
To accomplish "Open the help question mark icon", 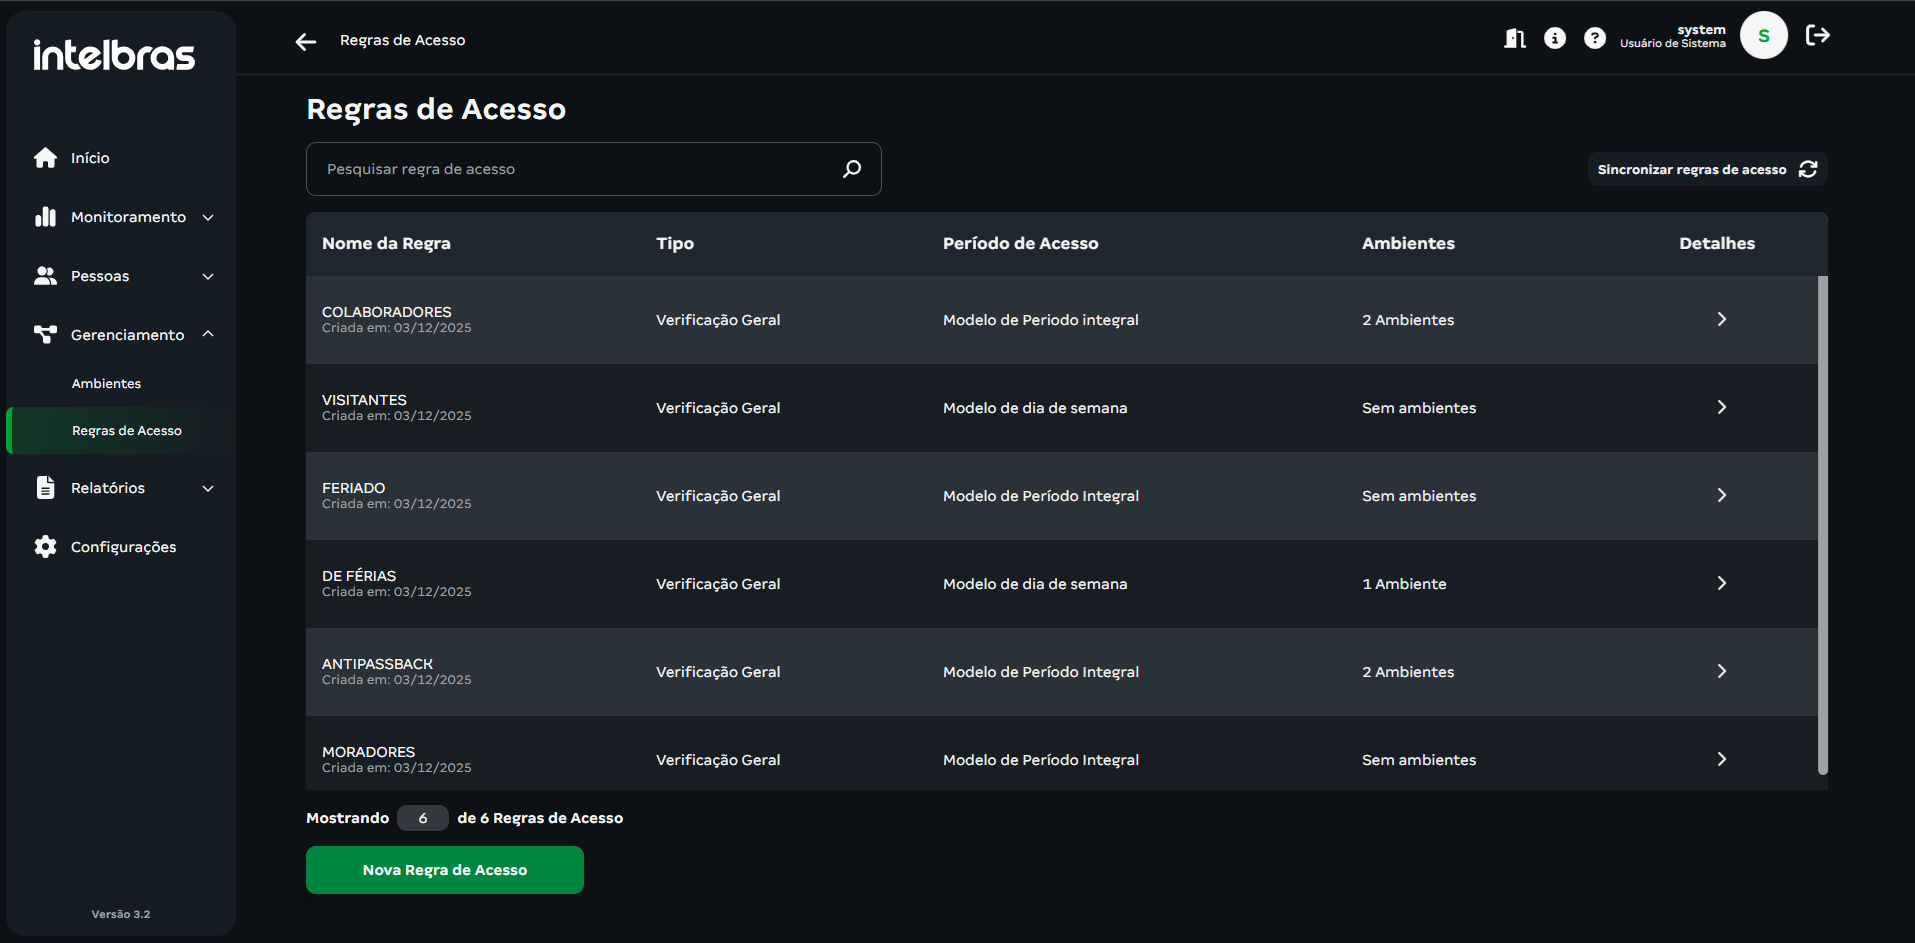I will point(1595,38).
